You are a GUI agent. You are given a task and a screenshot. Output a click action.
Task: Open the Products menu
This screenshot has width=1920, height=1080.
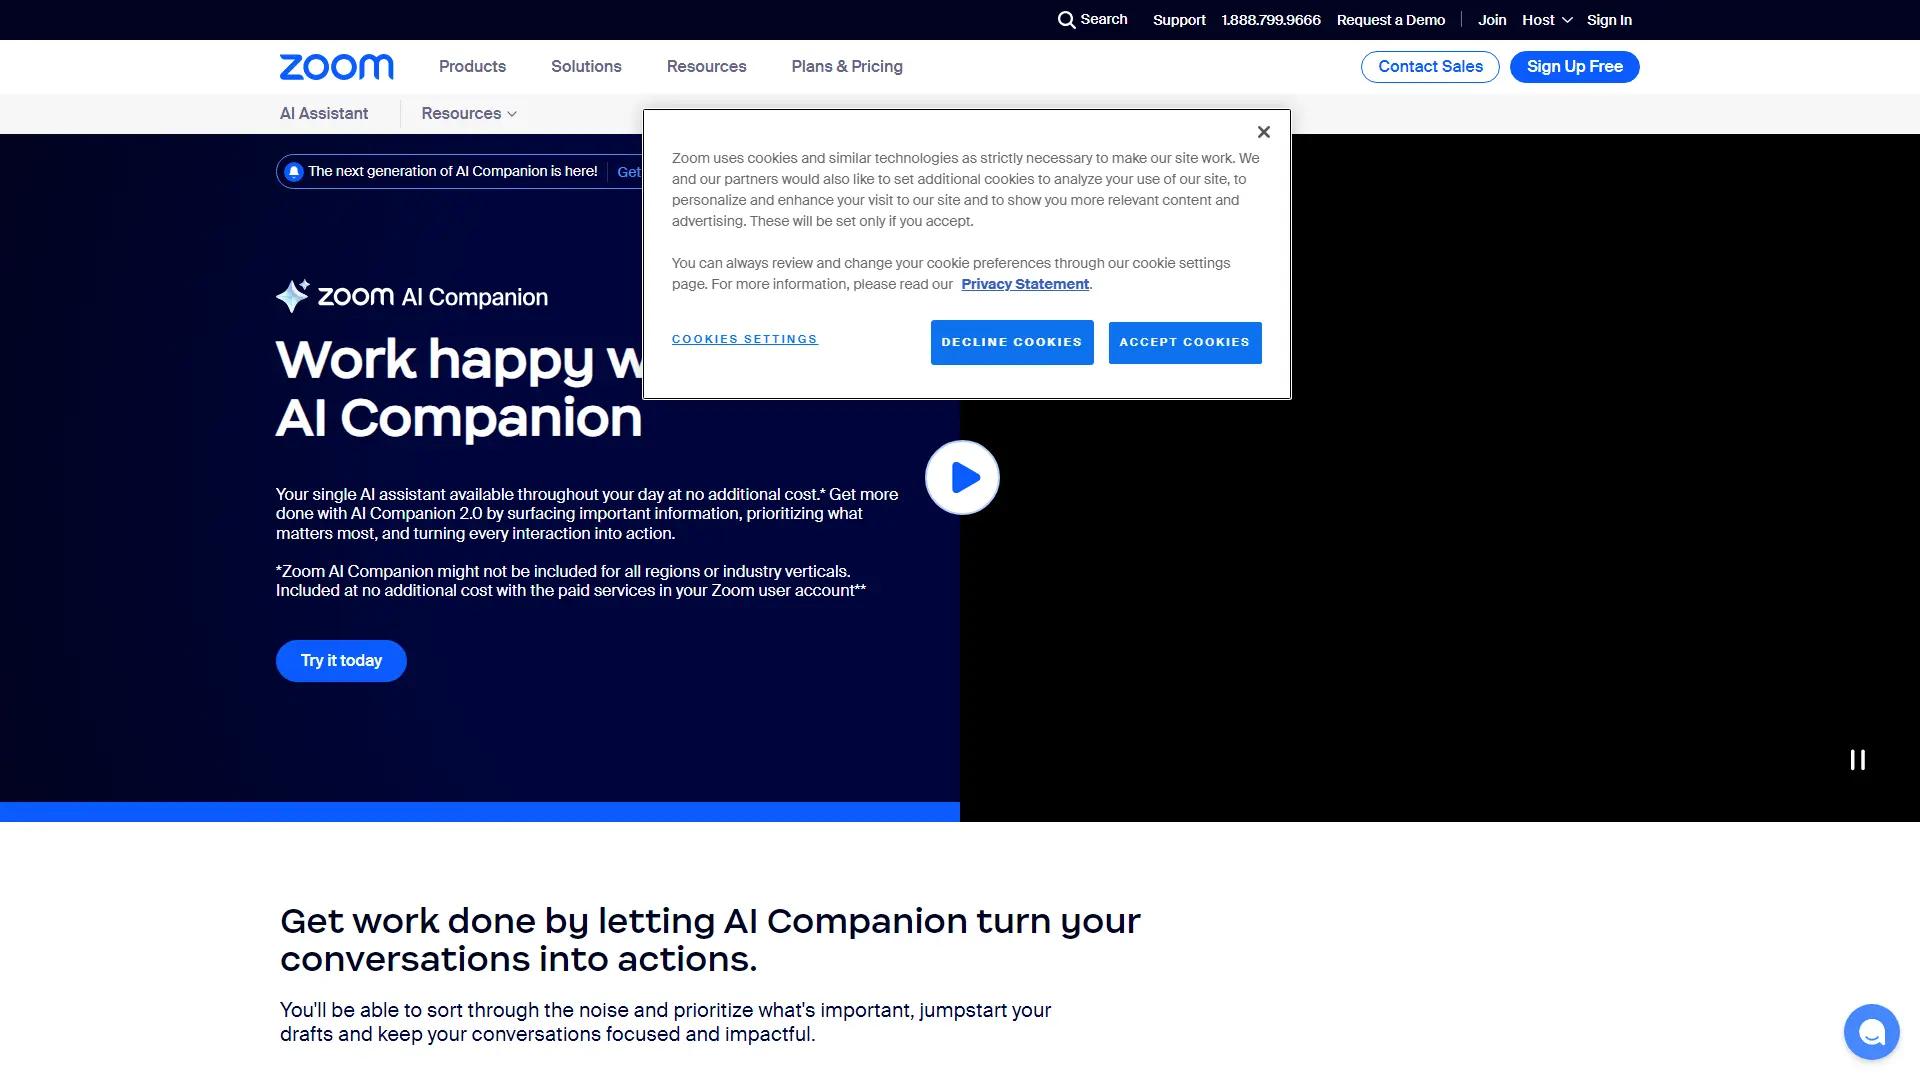click(x=472, y=66)
